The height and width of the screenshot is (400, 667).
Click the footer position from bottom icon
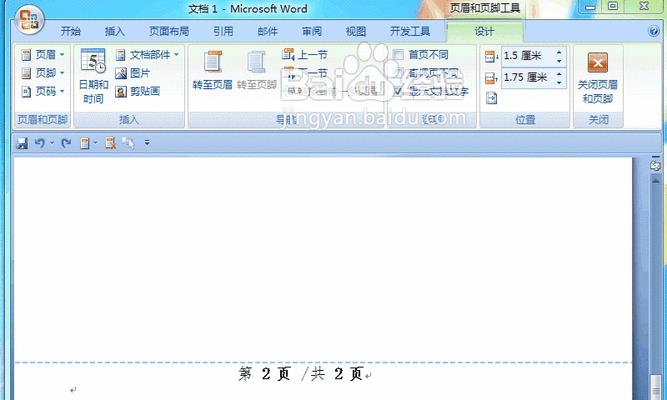[x=491, y=78]
